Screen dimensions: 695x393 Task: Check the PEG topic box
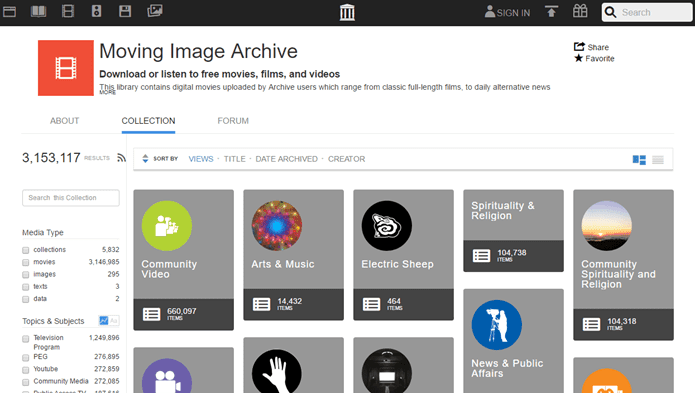click(x=26, y=358)
